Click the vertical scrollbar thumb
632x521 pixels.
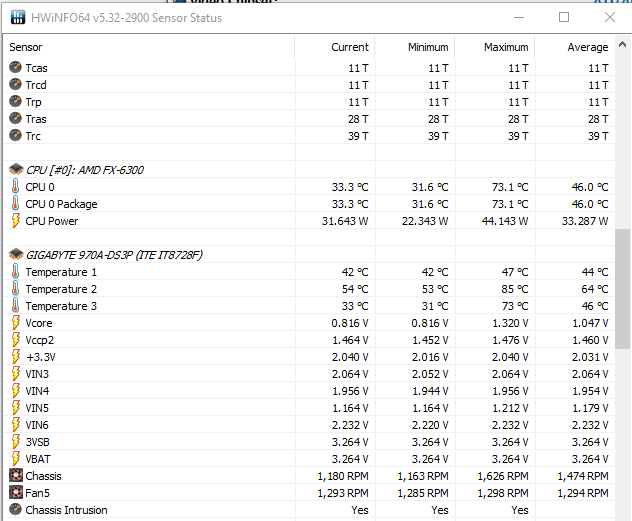tap(622, 289)
